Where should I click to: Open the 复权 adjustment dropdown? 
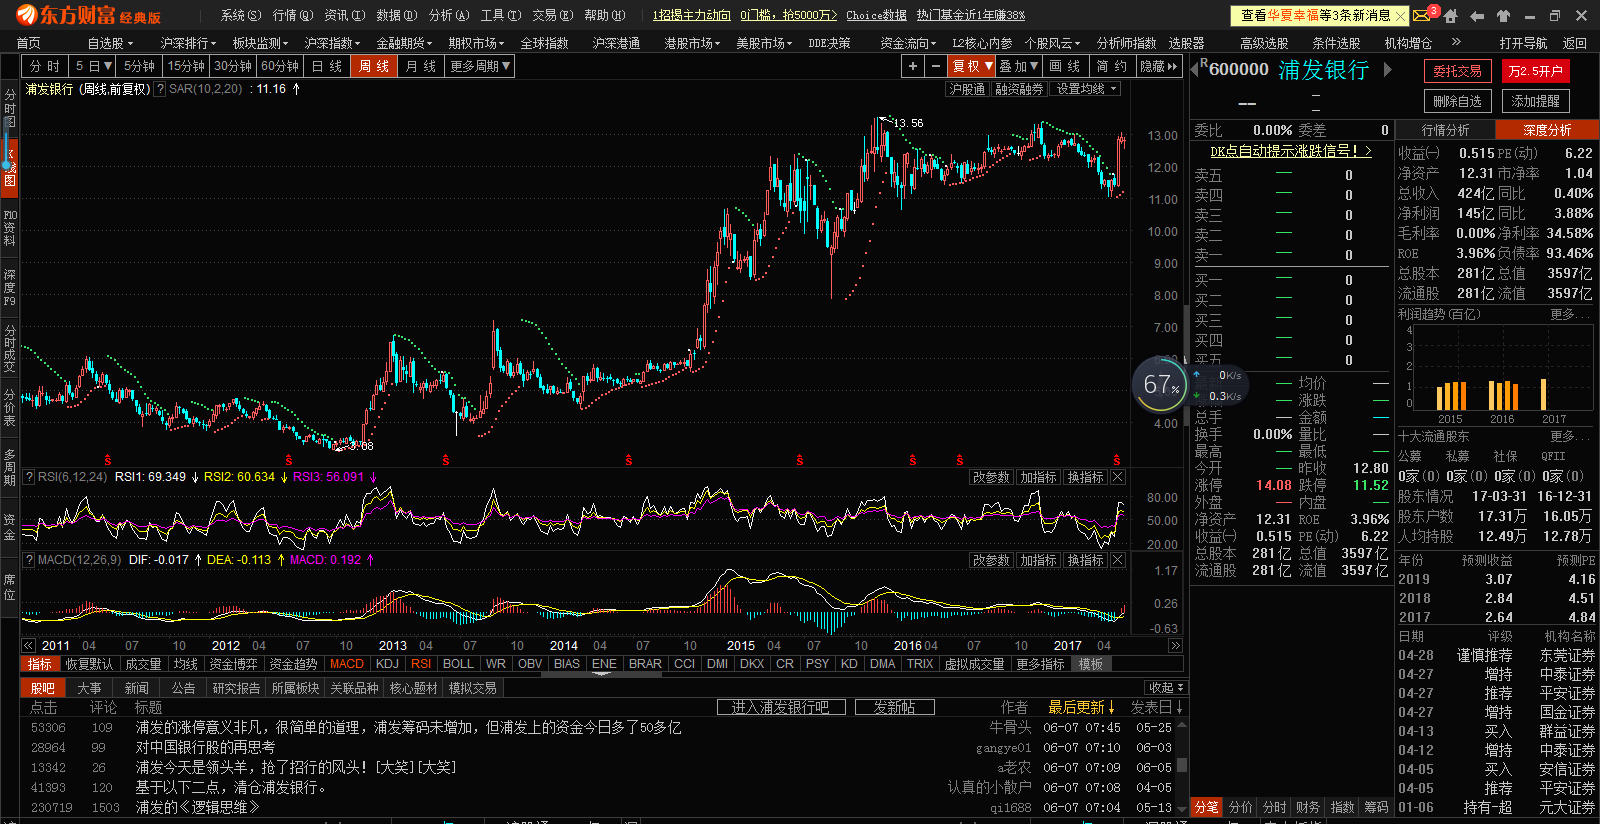pos(972,66)
